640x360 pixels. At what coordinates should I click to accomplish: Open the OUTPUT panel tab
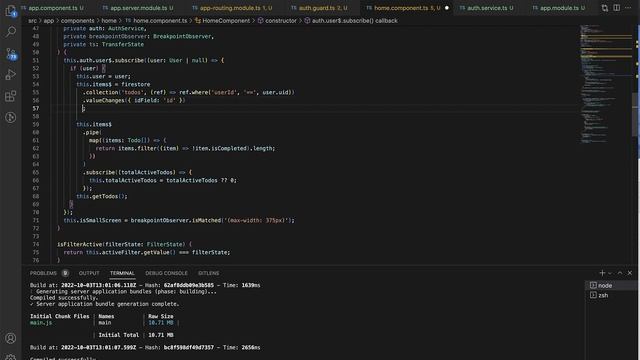coord(89,273)
